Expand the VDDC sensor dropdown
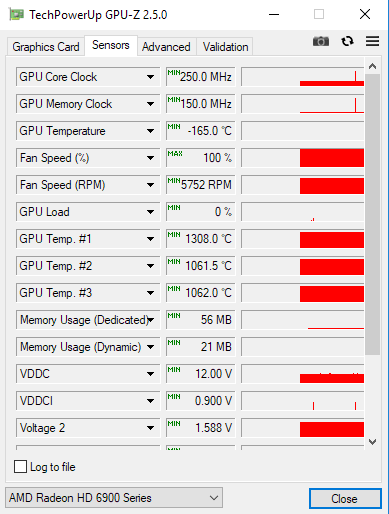Image resolution: width=389 pixels, height=514 pixels. coord(88,374)
